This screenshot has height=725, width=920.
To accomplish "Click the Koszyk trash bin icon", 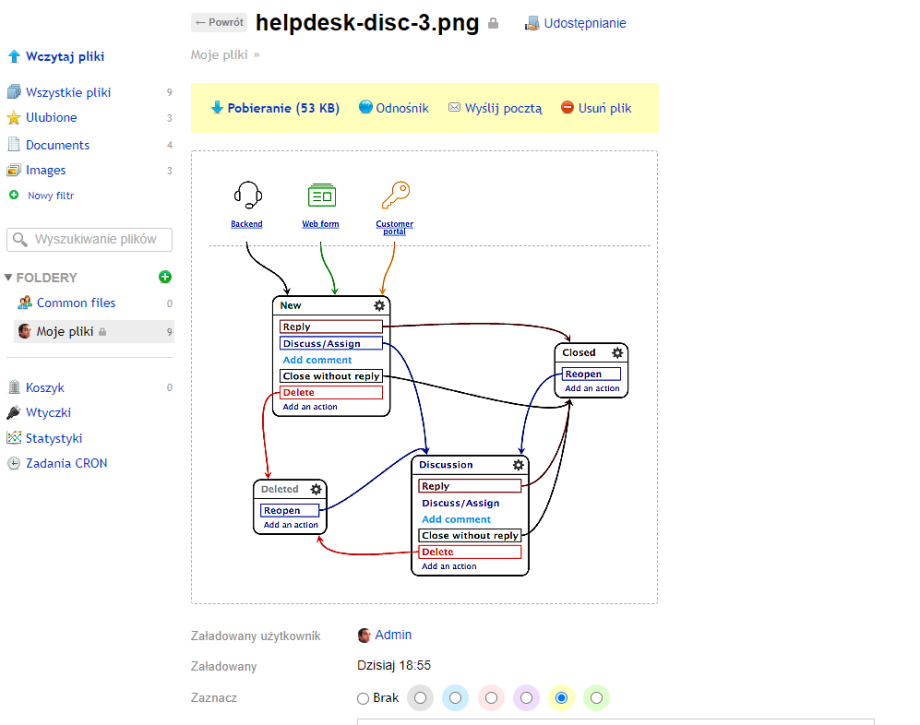I will [14, 388].
